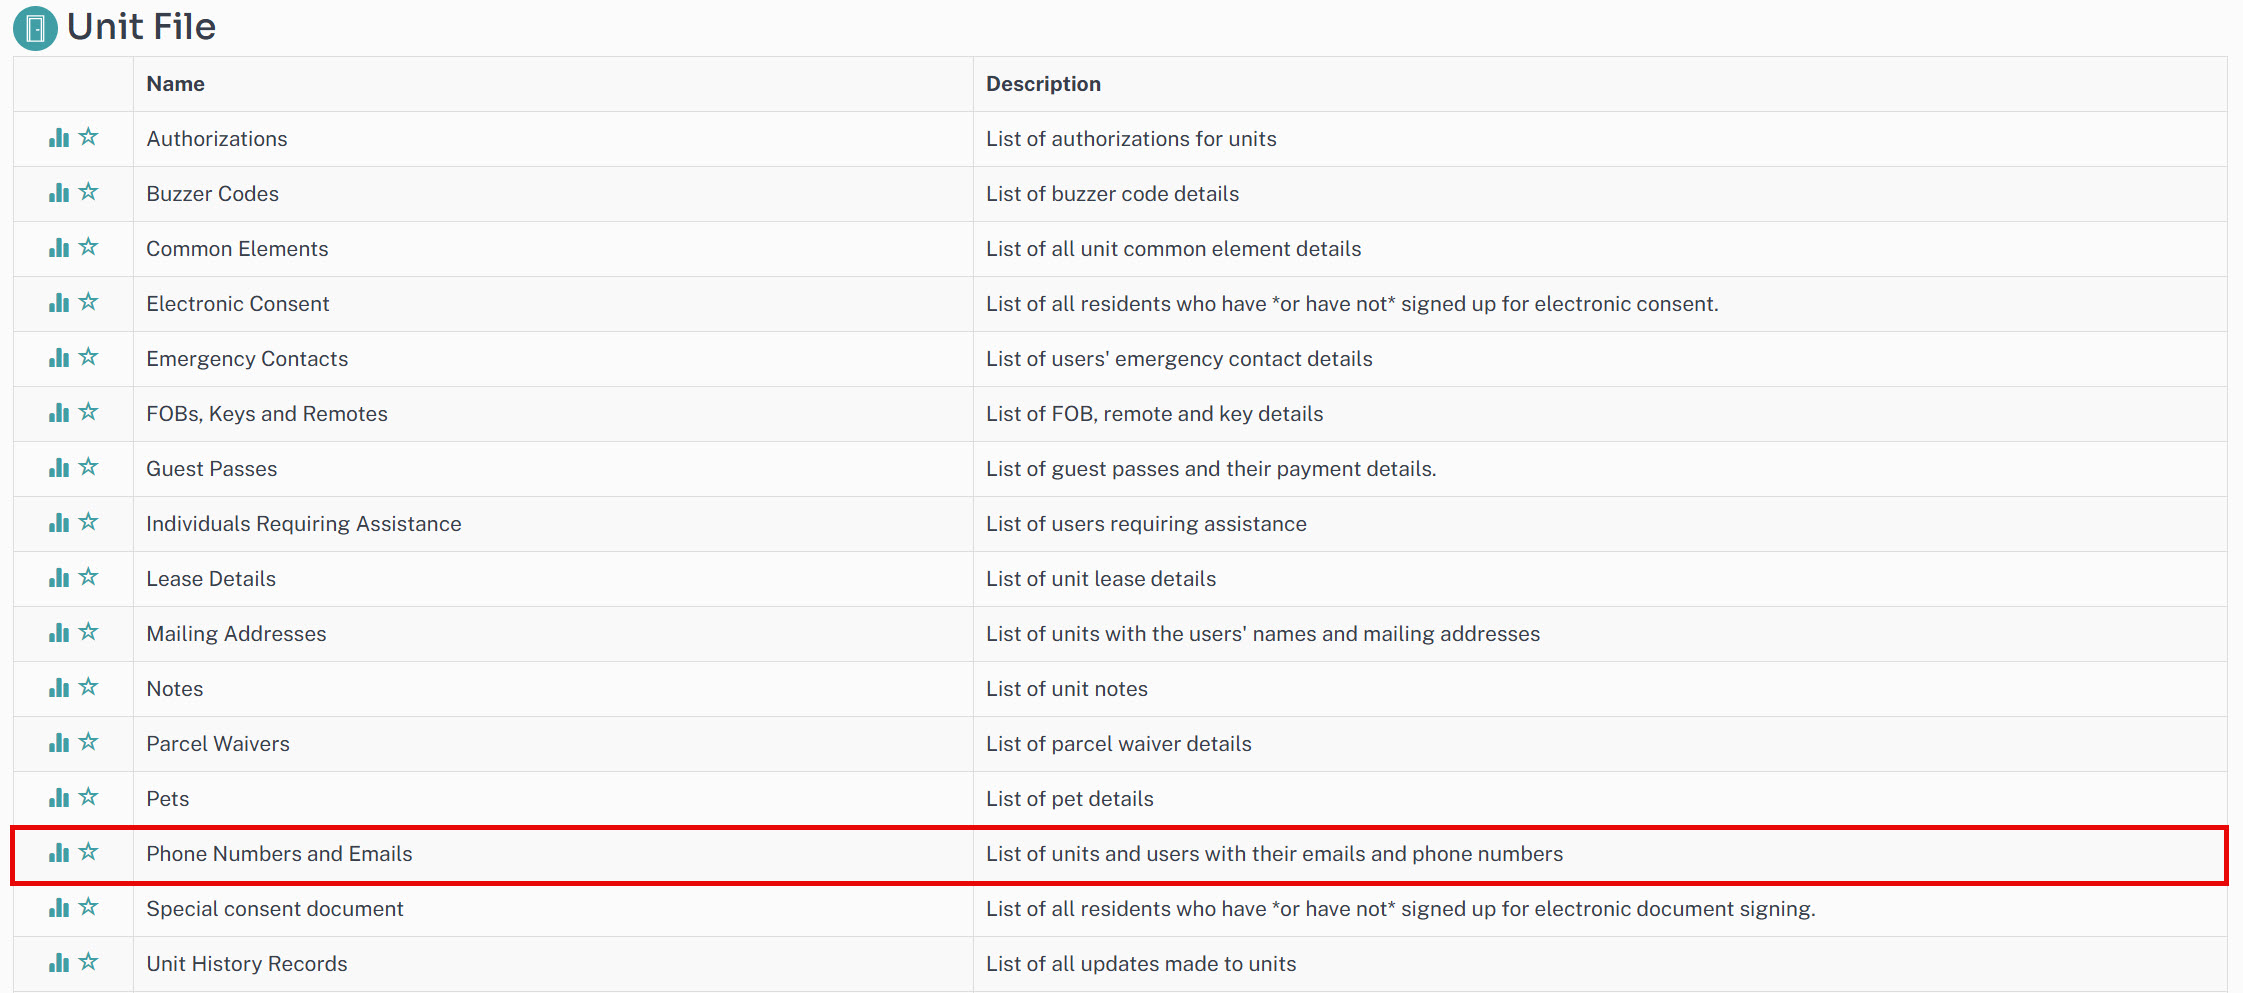Click description 'List of buzzer code details'

coord(1113,194)
